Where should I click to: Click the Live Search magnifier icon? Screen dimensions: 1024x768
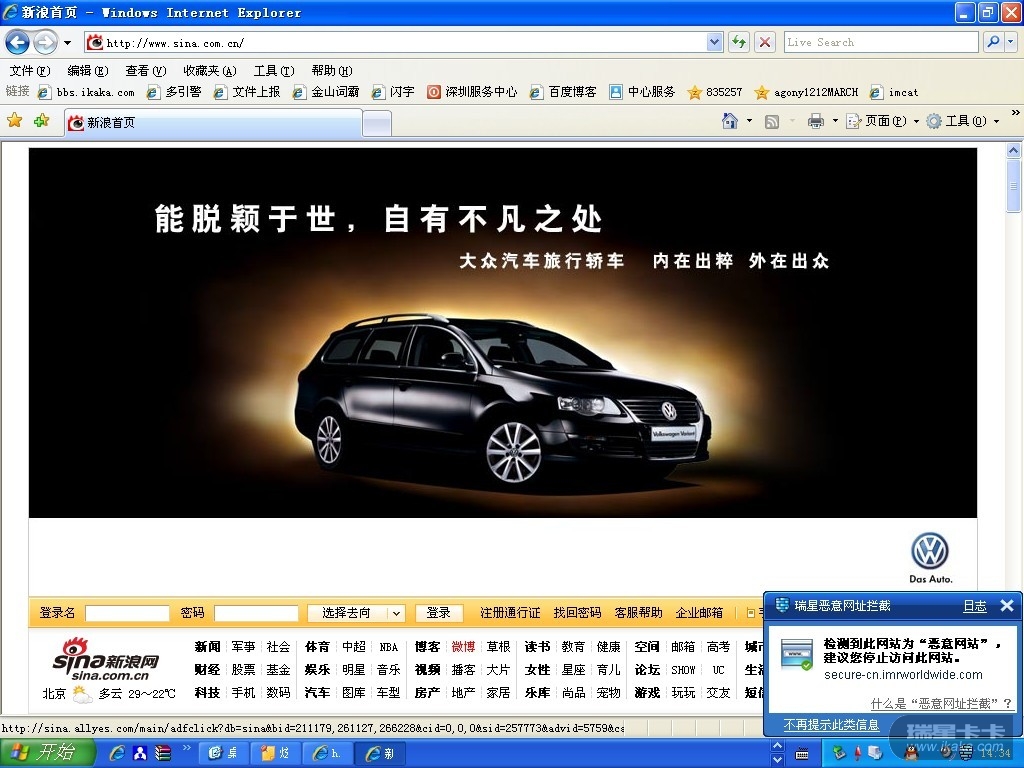[993, 42]
